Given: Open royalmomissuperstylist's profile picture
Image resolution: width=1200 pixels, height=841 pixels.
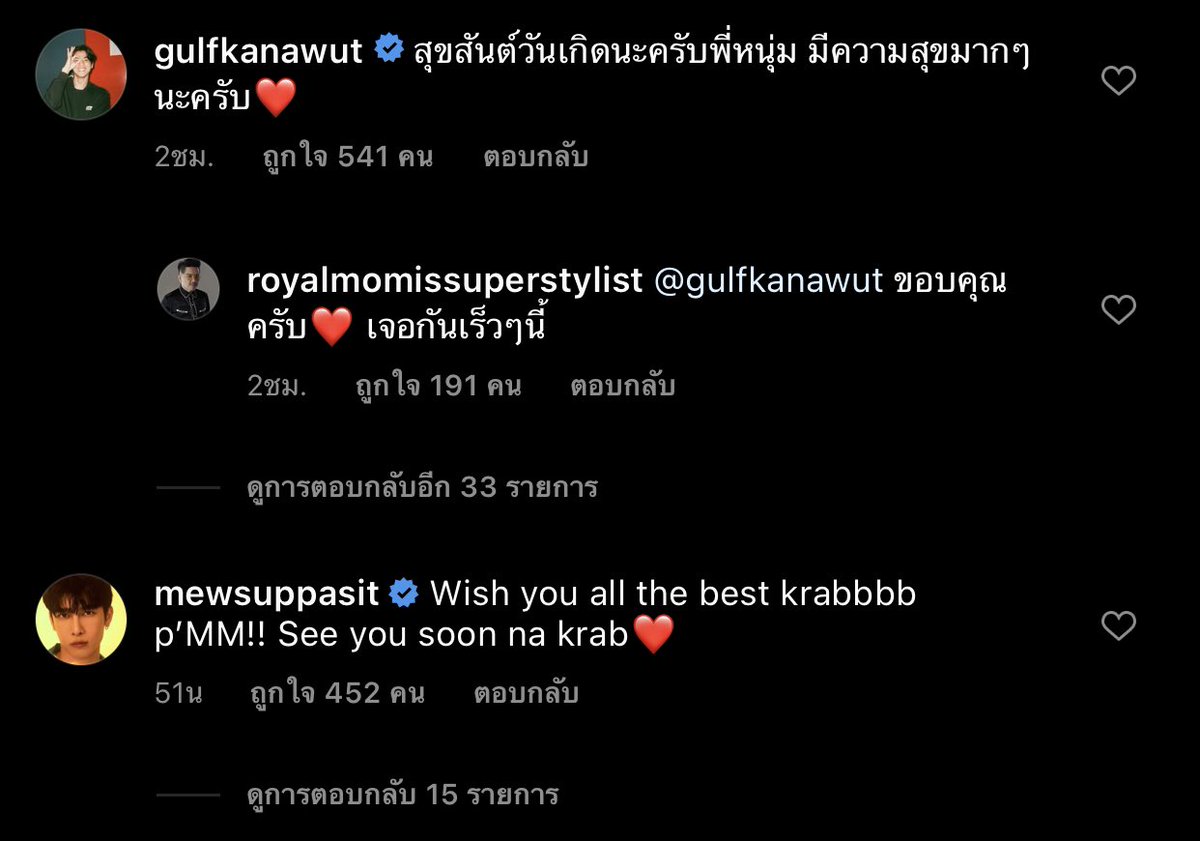Looking at the screenshot, I should pos(188,294).
